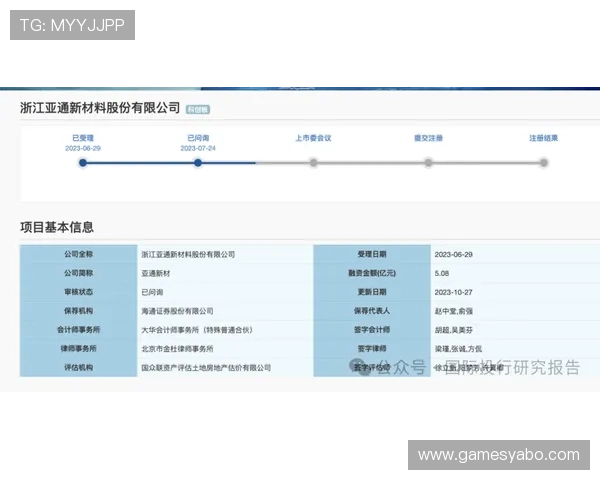Viewport: 600px width, 480px height.
Task: Click the 公司全称 value 浙江亚通新材料股份有限公司
Action: (188, 255)
